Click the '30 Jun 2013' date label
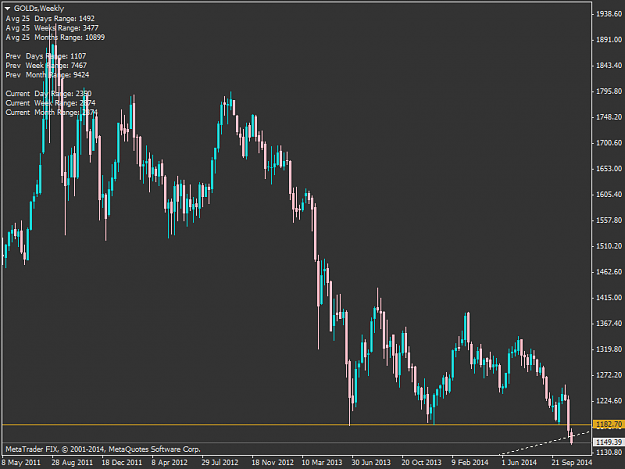 tap(371, 463)
